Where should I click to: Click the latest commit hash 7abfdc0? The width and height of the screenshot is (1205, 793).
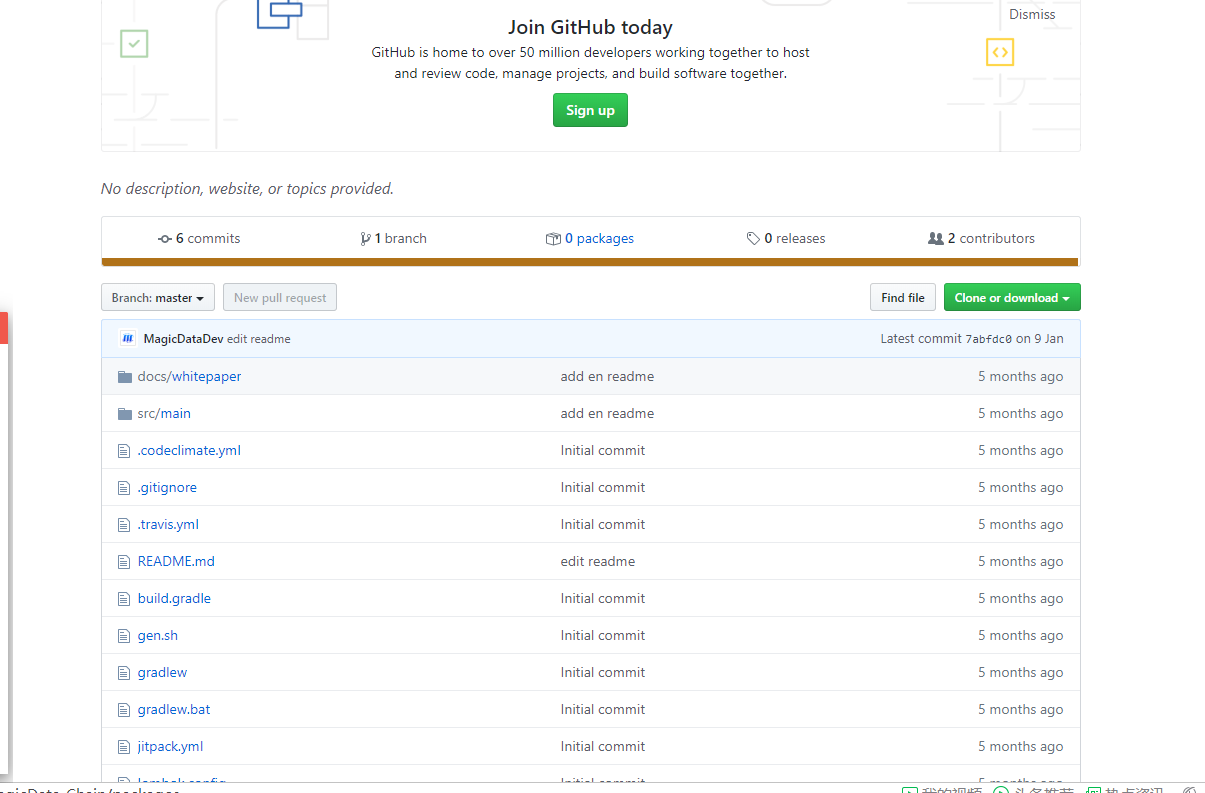tap(988, 340)
